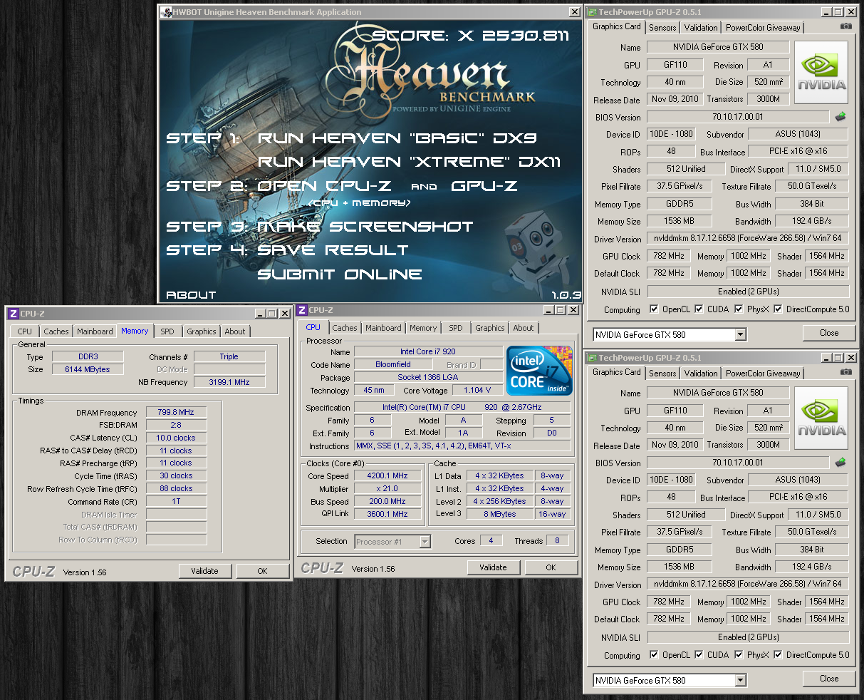Click Command Rate value 1T
Screen dimensions: 864x700
pos(176,501)
